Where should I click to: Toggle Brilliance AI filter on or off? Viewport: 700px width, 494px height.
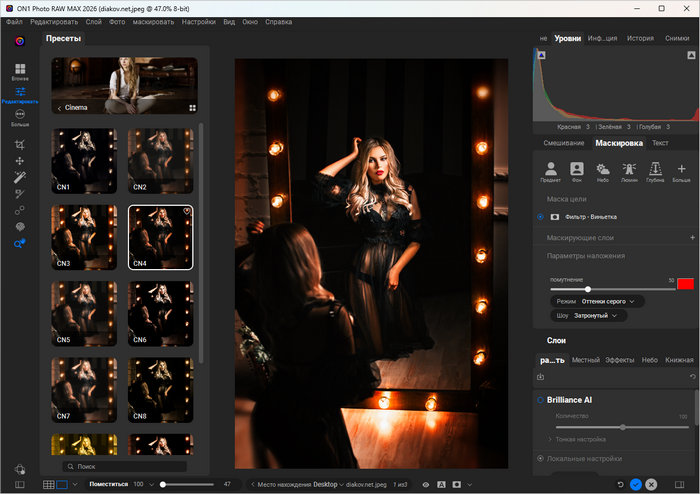click(541, 399)
